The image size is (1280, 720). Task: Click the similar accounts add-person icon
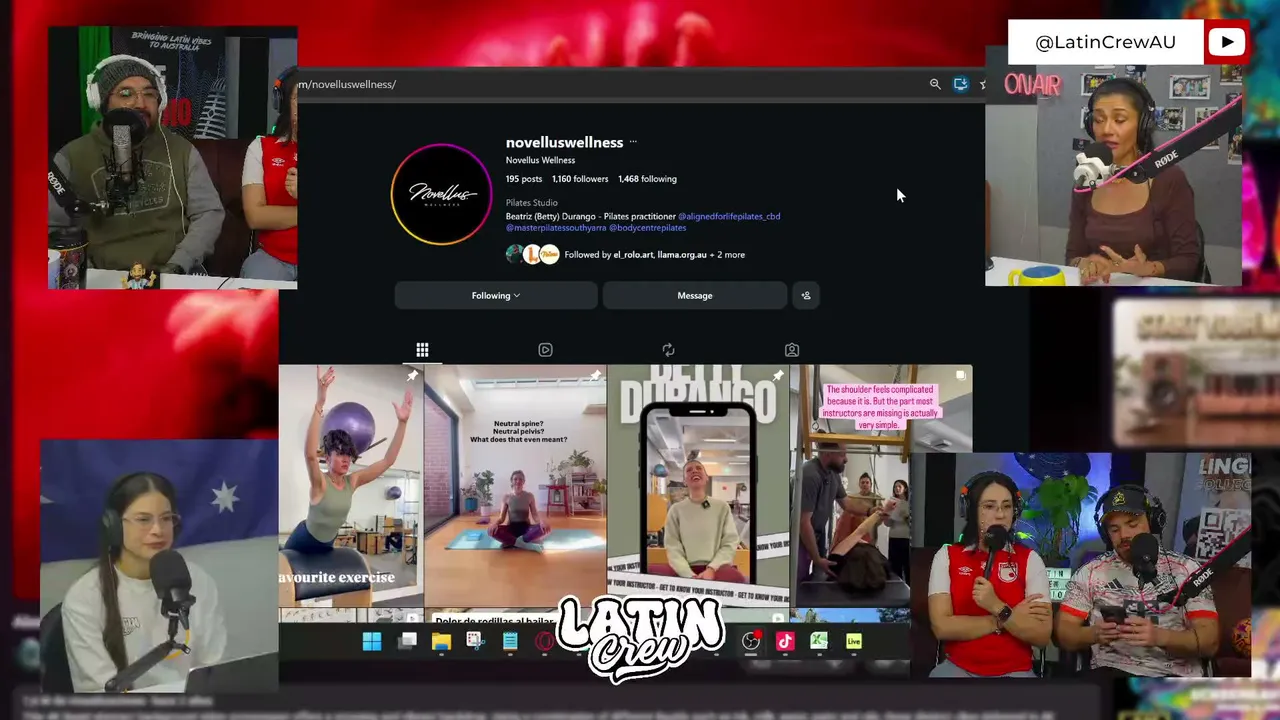(805, 295)
